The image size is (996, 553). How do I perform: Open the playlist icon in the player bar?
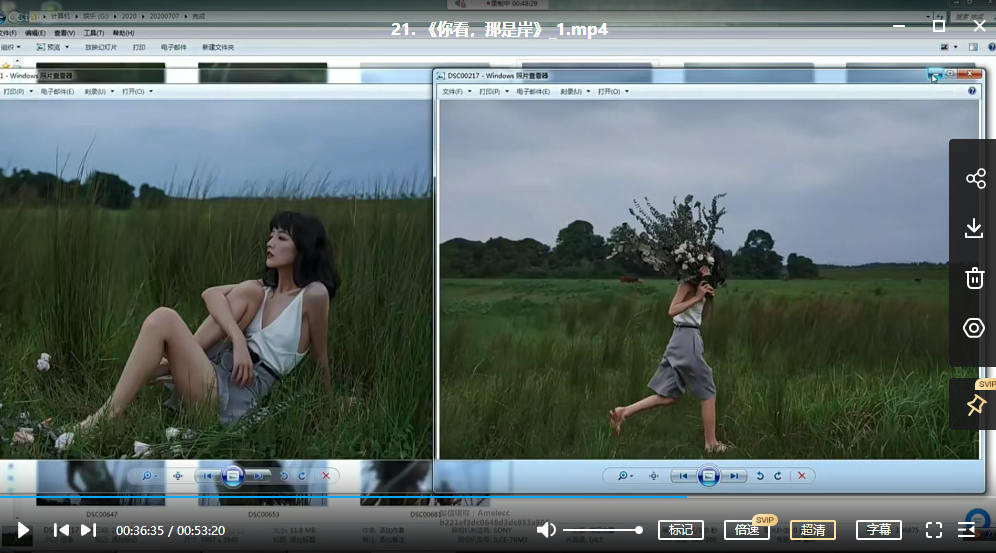(966, 530)
